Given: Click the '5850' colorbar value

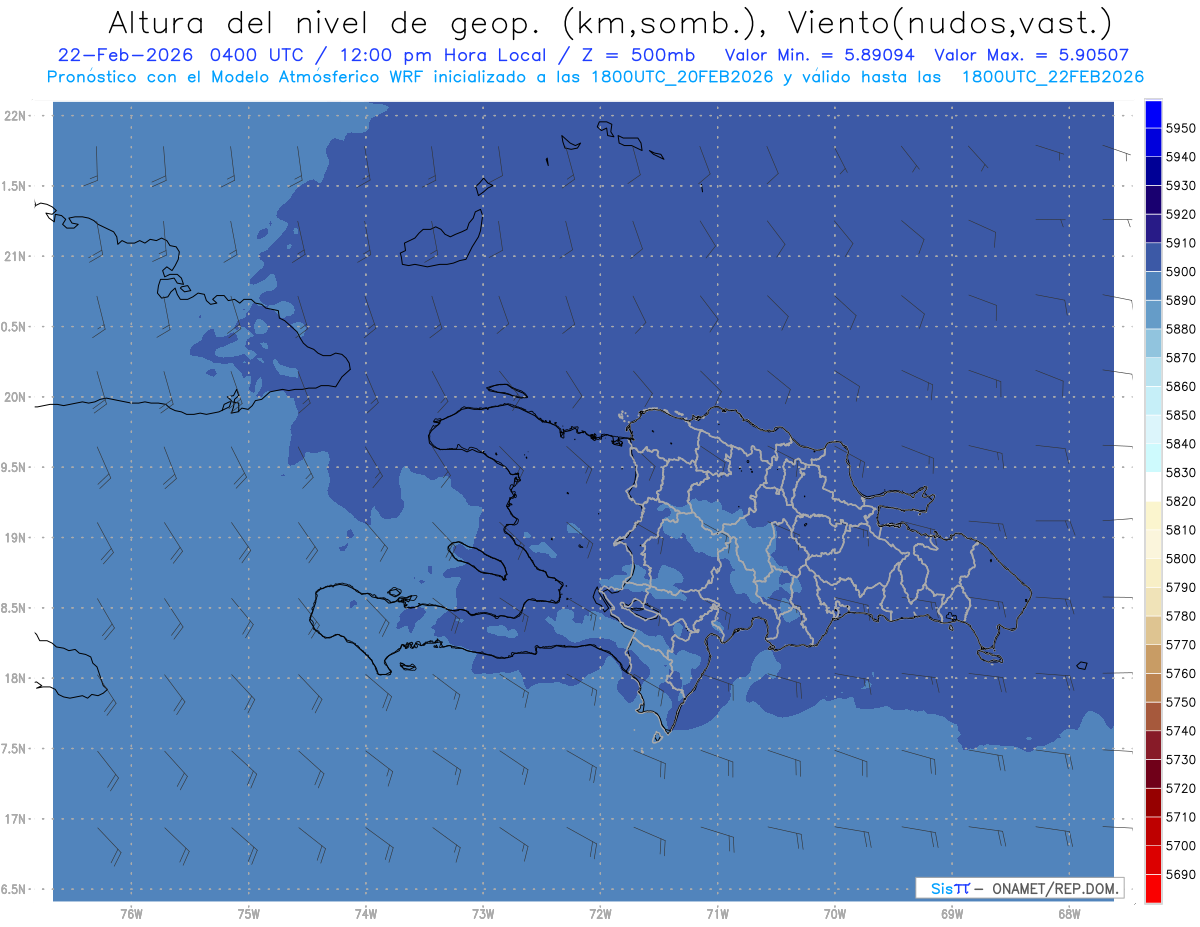Looking at the screenshot, I should [1181, 415].
